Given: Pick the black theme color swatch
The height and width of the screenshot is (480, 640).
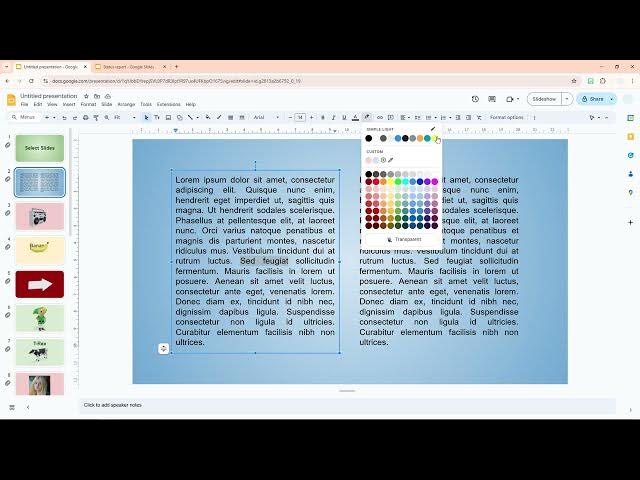Looking at the screenshot, I should [x=369, y=138].
